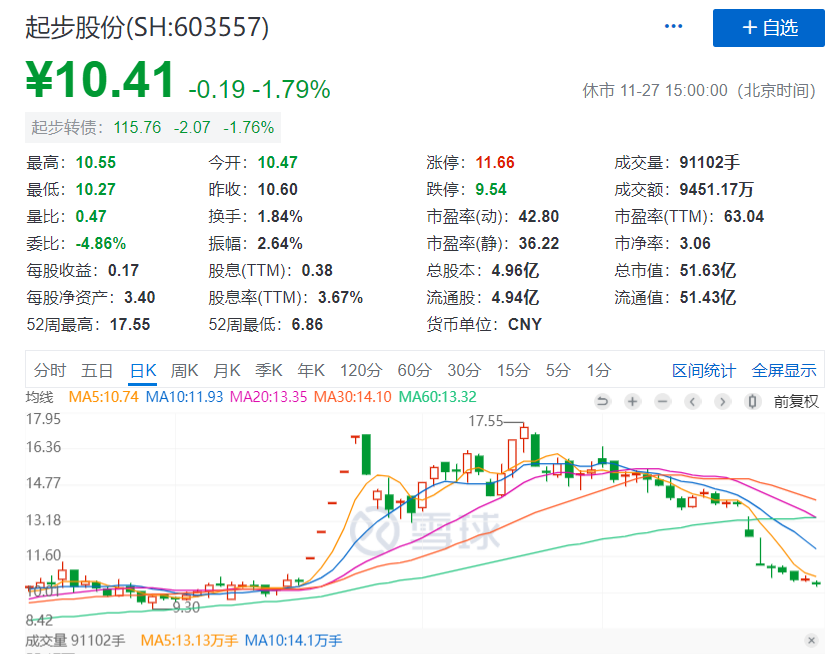The height and width of the screenshot is (654, 836).
Task: Select the 1分 one-minute chart tab
Action: click(x=598, y=370)
